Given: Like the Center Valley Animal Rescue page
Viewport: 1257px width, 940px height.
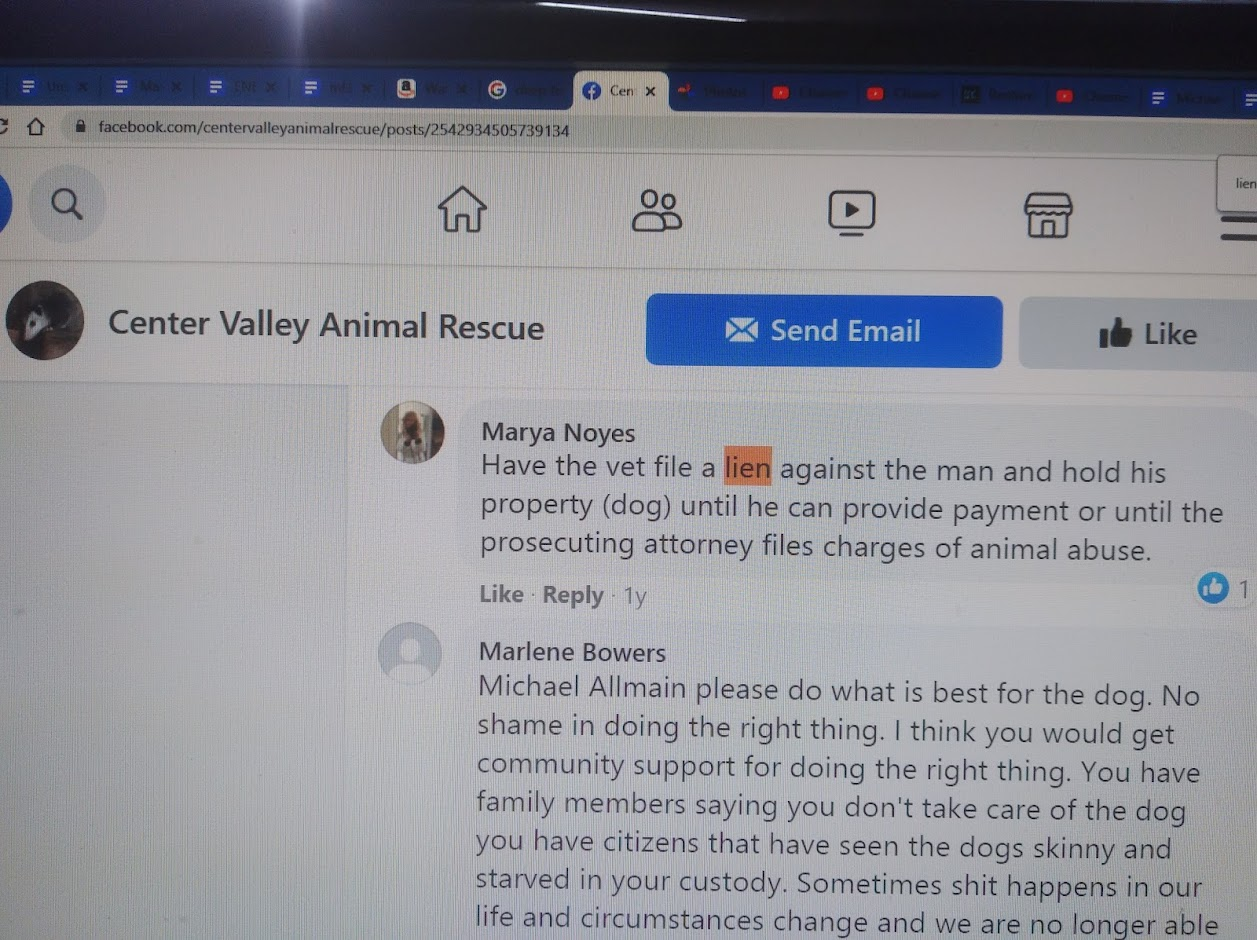Looking at the screenshot, I should [x=1139, y=333].
